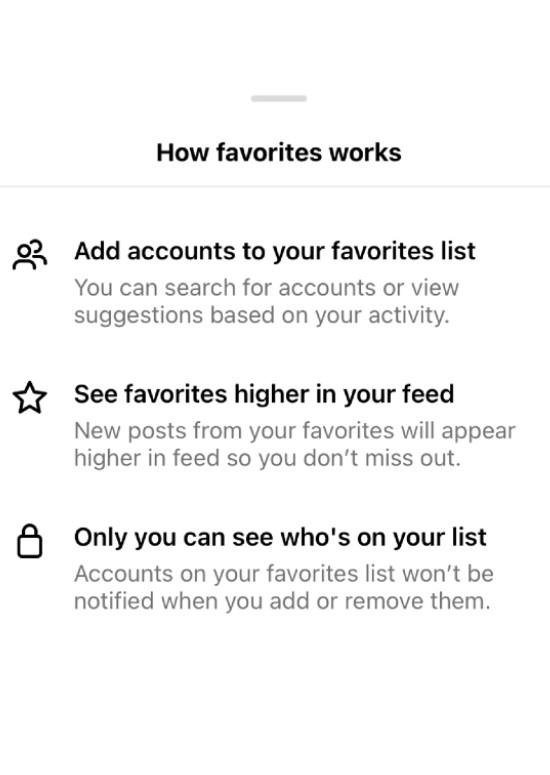This screenshot has height=775, width=550.
Task: Click 'See favorites higher in your feed' heading
Action: pos(264,394)
